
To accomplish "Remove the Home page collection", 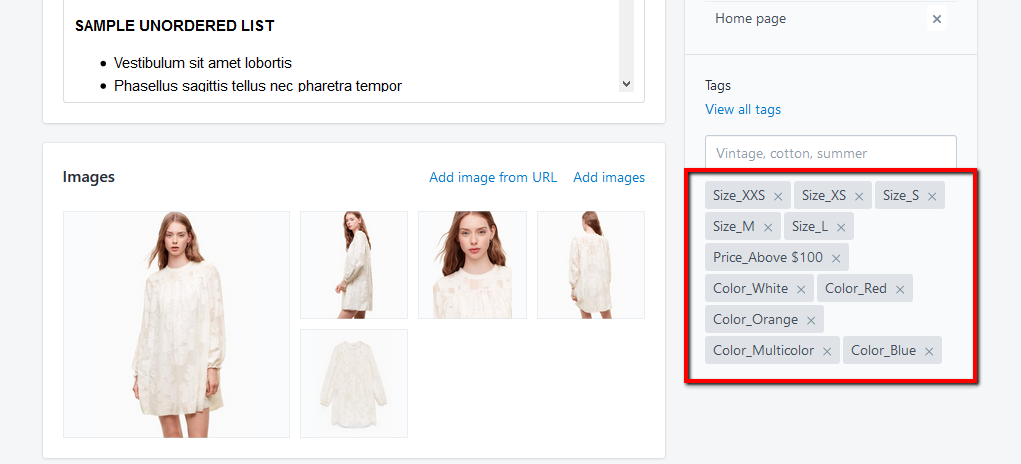I will click(936, 19).
